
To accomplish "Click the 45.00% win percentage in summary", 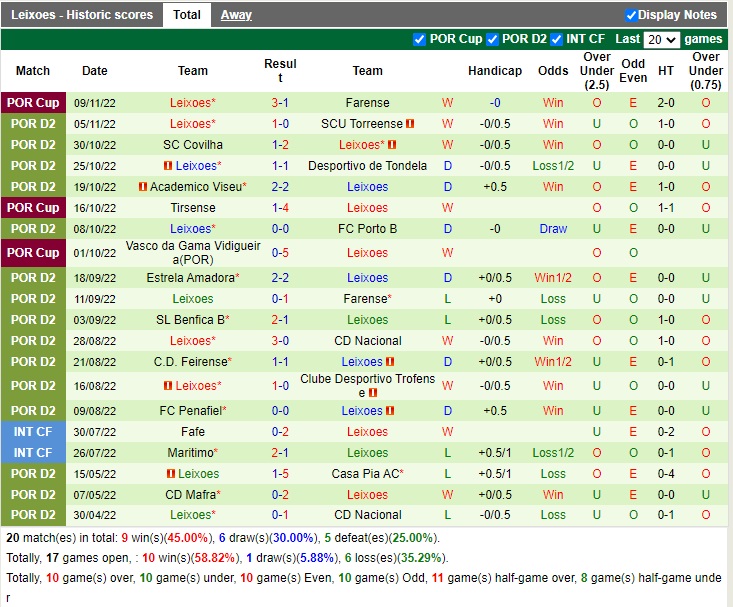I will (x=187, y=538).
